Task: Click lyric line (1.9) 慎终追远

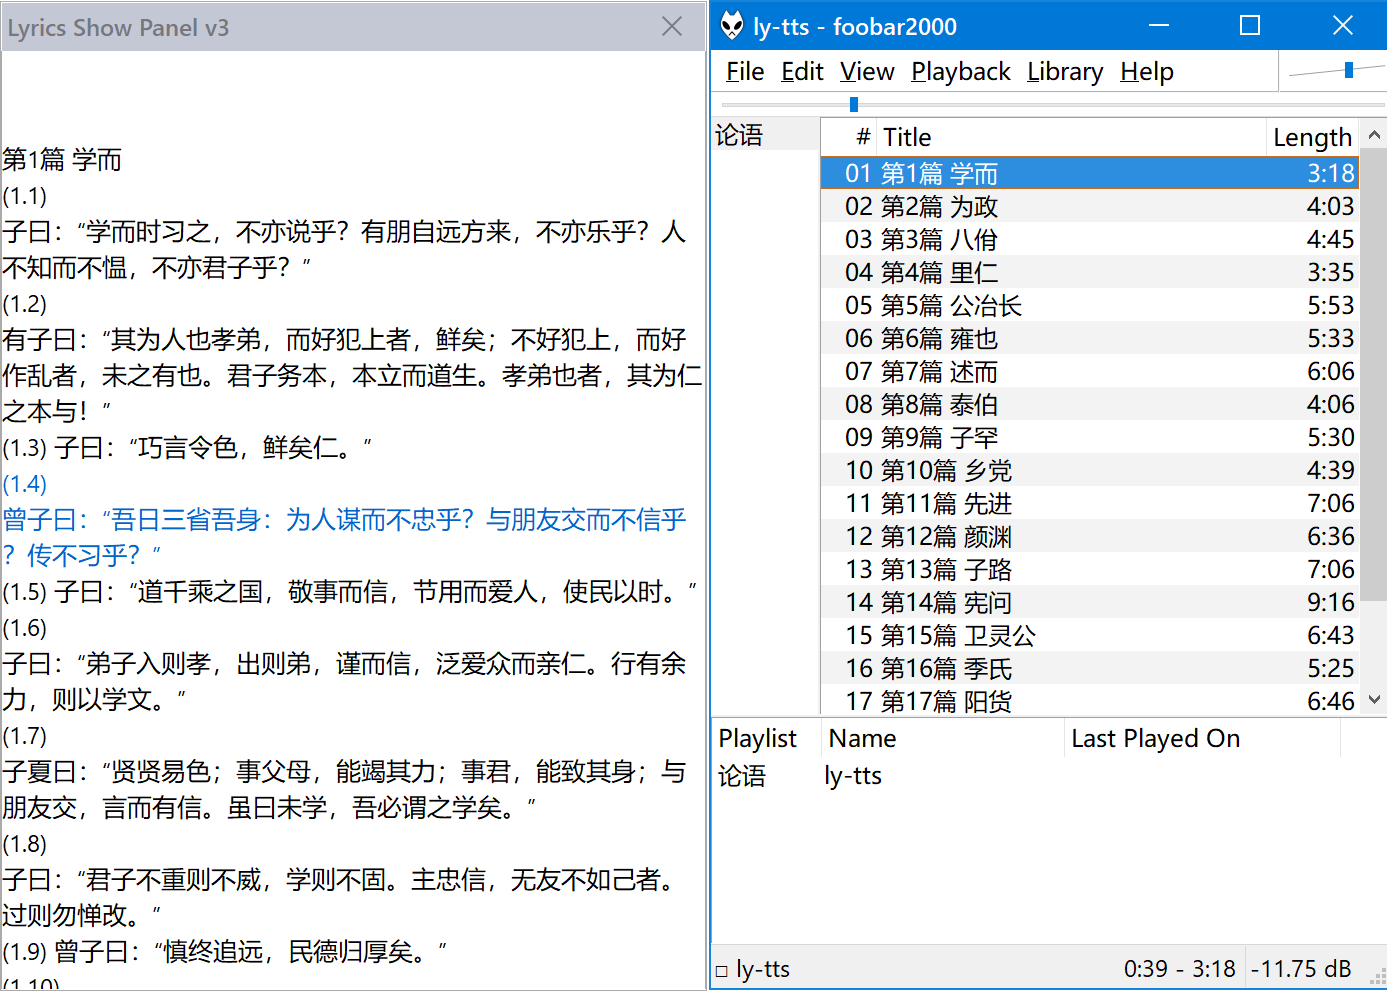Action: click(225, 952)
